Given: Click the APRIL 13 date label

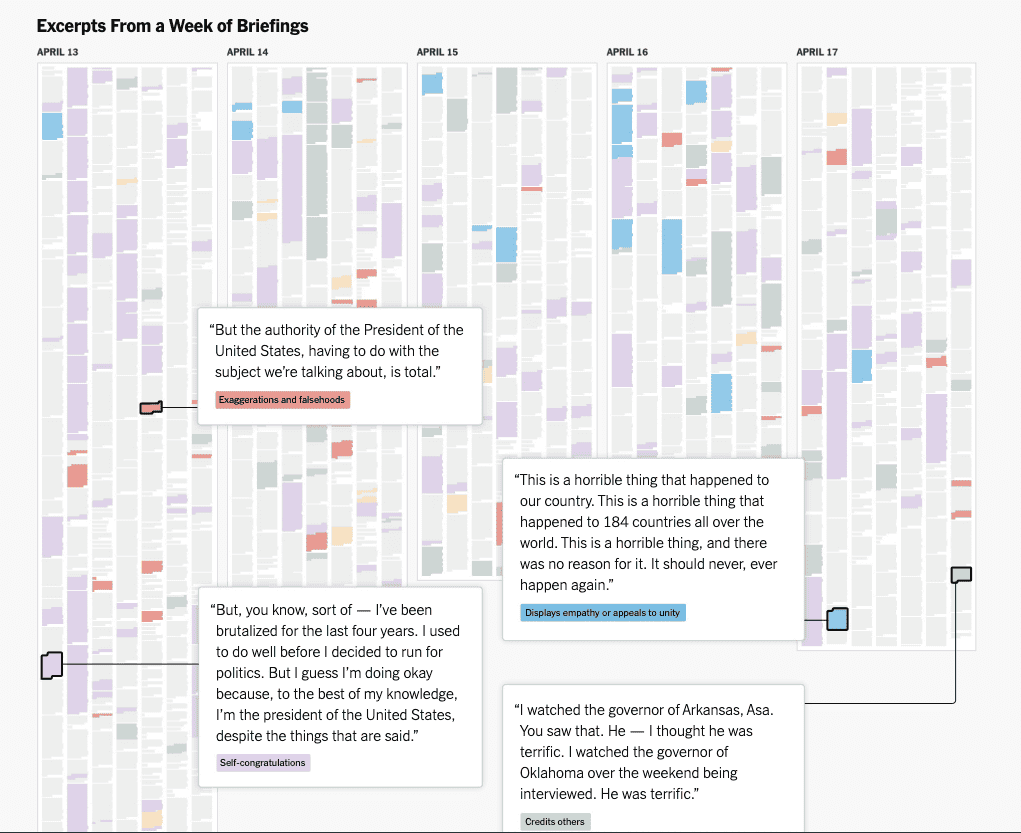Looking at the screenshot, I should click(x=58, y=52).
